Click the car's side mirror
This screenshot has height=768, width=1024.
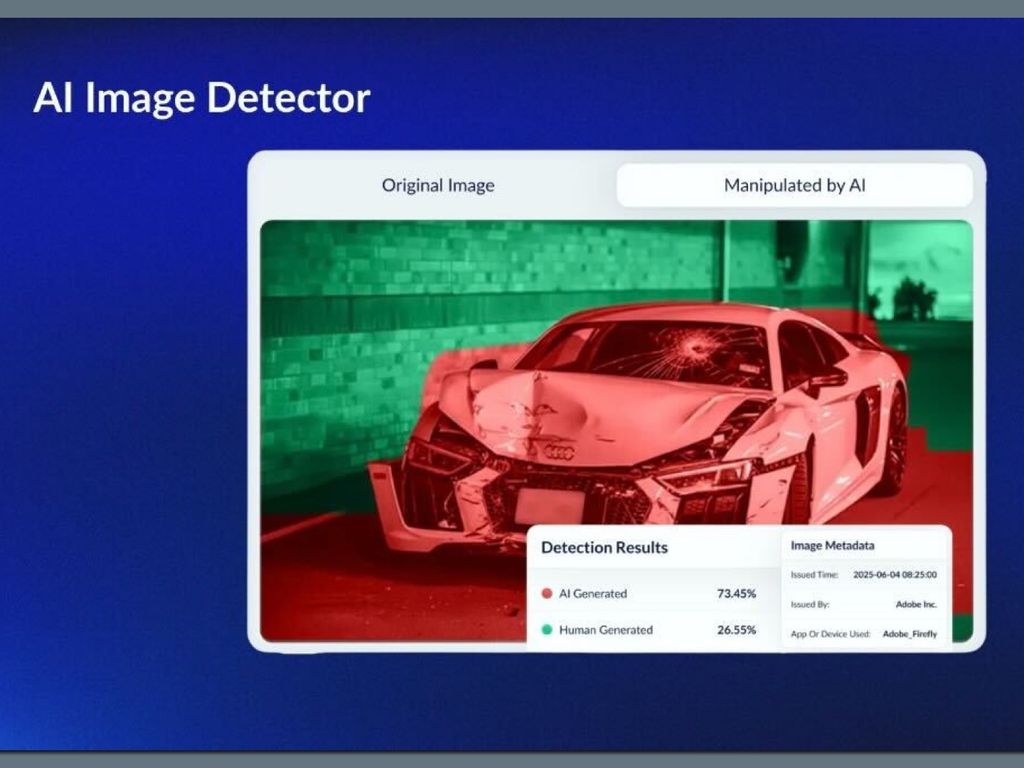tap(828, 377)
